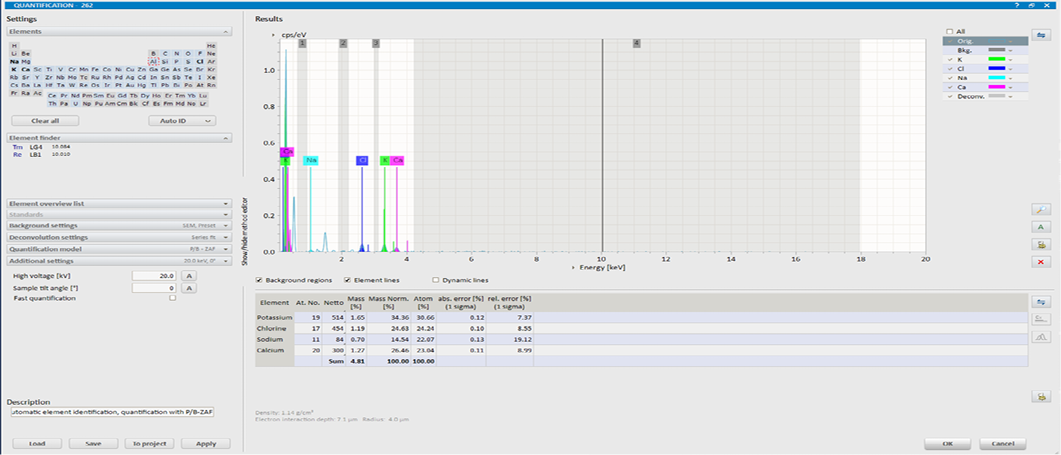
Task: Click the 'A' auto button for High voltage
Action: (190, 276)
